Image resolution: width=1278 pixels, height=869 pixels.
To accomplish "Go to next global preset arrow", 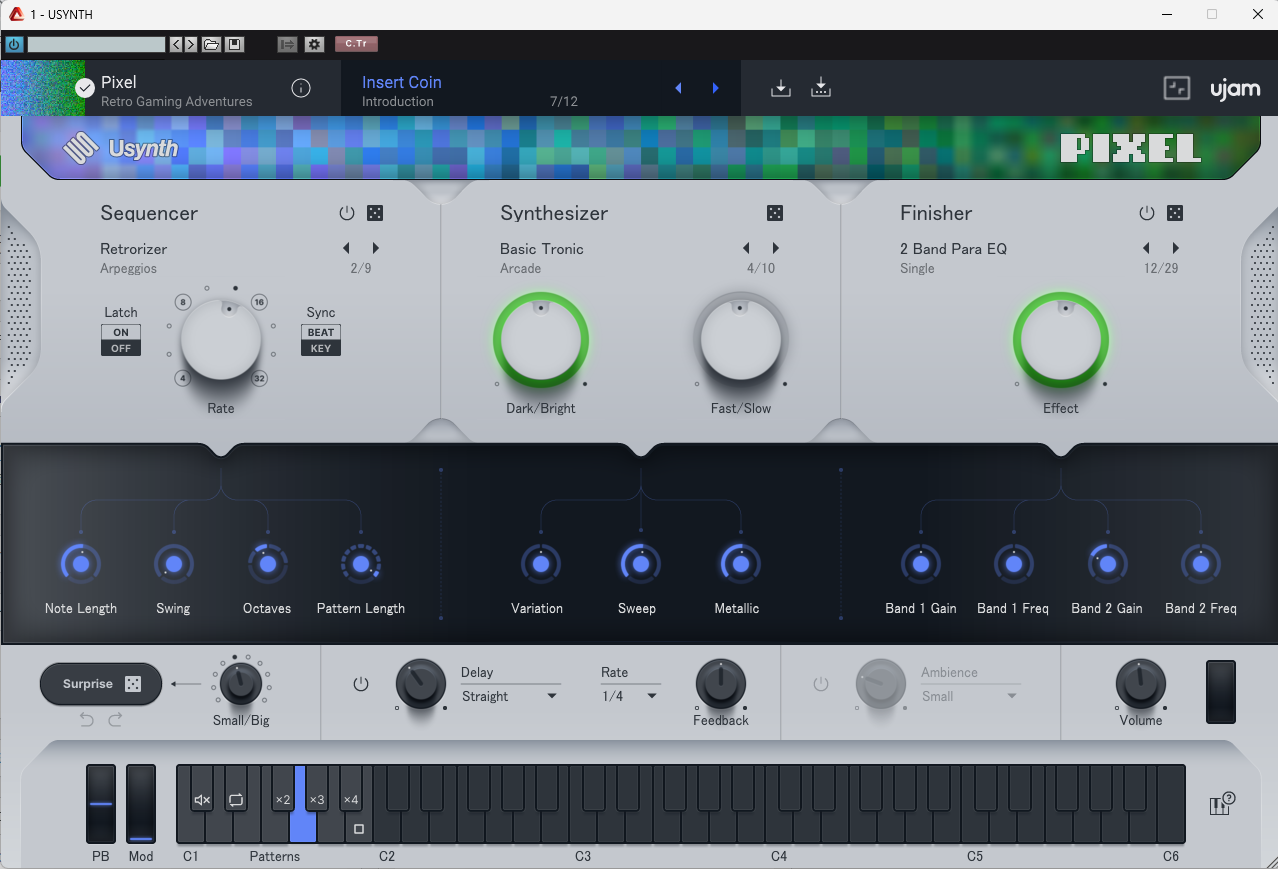I will (715, 88).
